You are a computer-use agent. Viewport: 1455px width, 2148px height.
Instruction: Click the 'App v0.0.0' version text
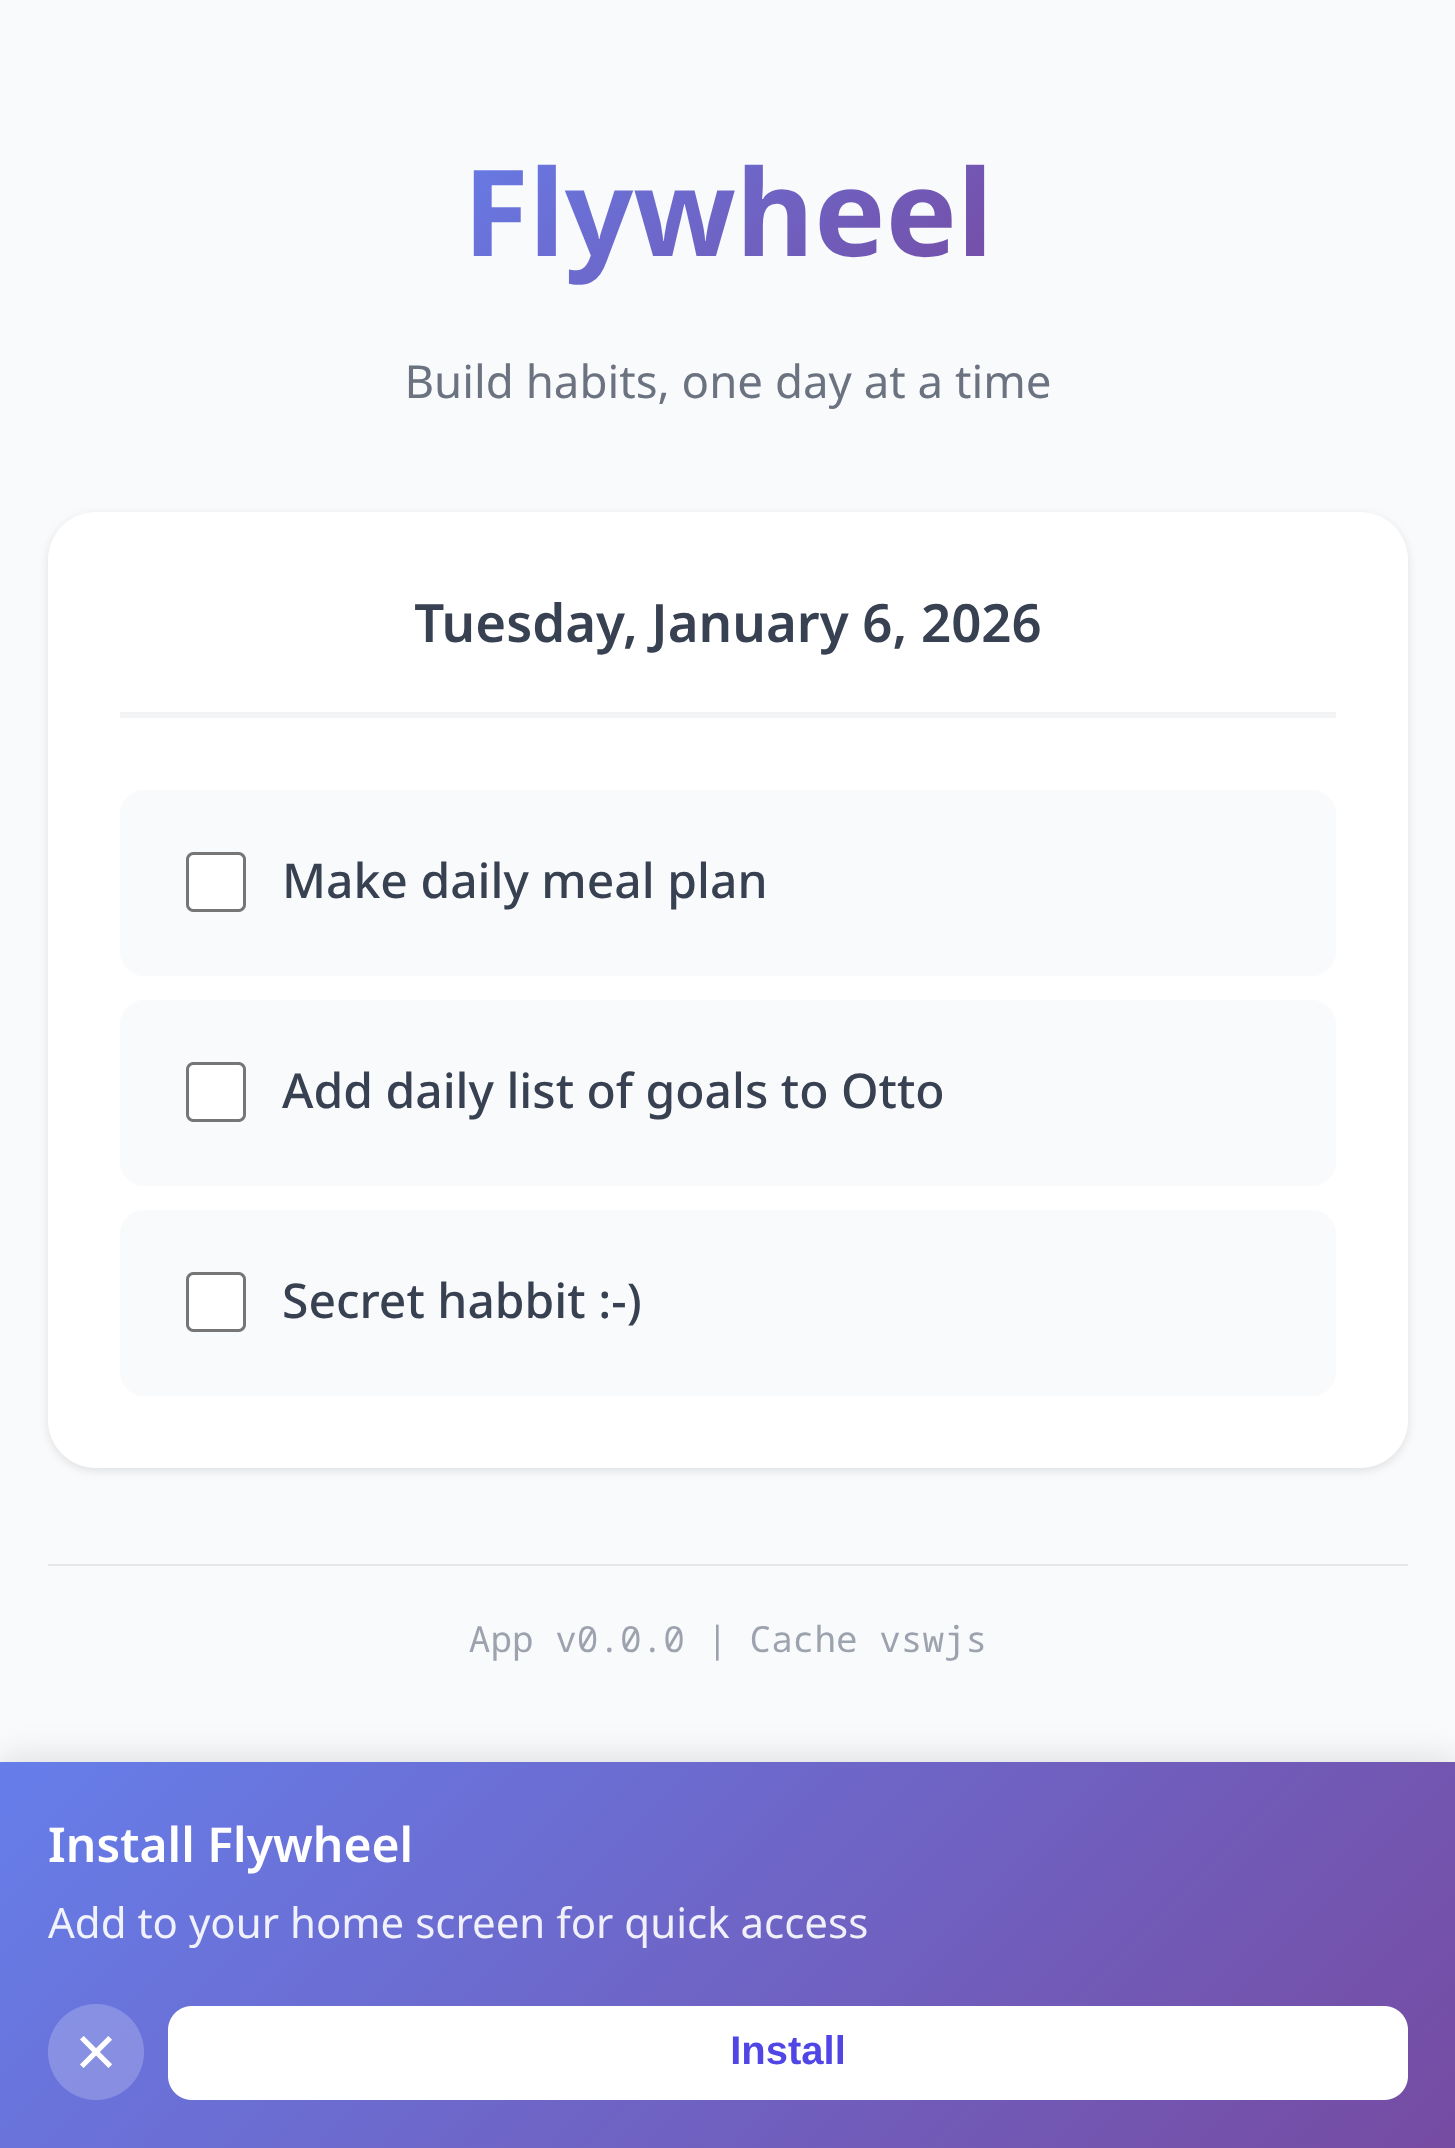(577, 1641)
